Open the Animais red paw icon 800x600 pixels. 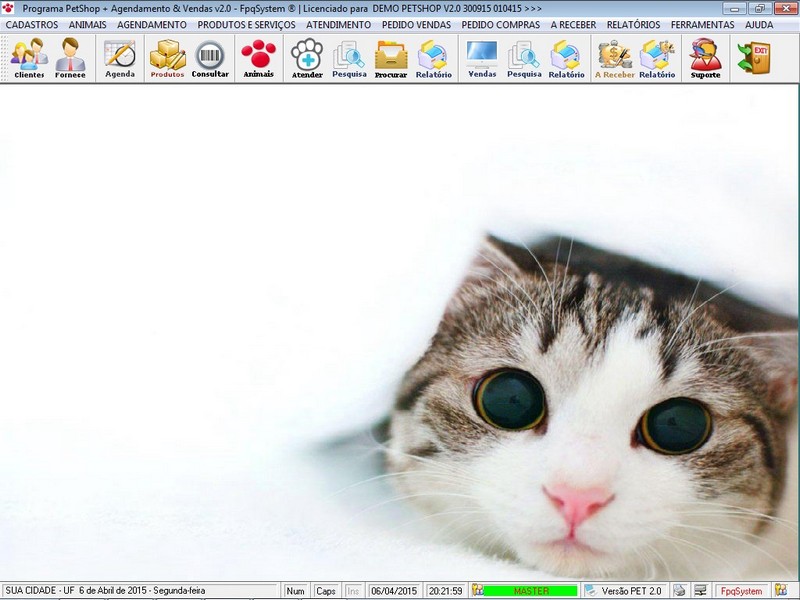tap(259, 58)
